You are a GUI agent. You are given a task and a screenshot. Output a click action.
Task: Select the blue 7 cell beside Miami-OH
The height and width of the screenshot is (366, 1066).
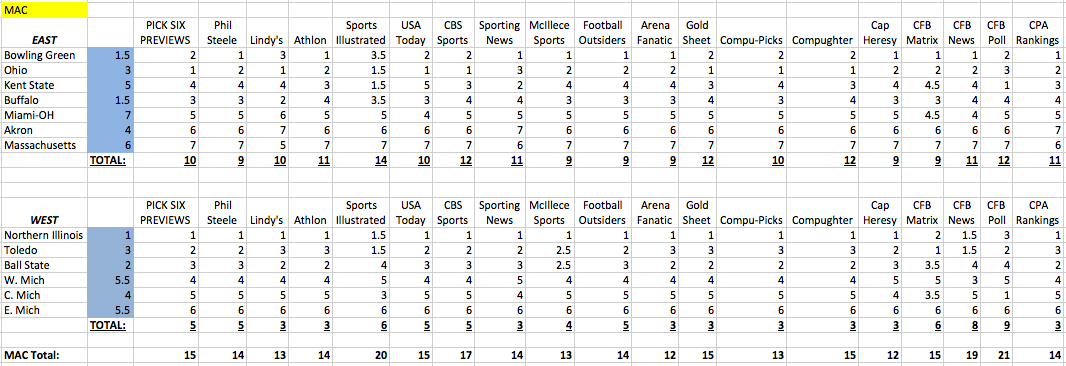click(111, 115)
